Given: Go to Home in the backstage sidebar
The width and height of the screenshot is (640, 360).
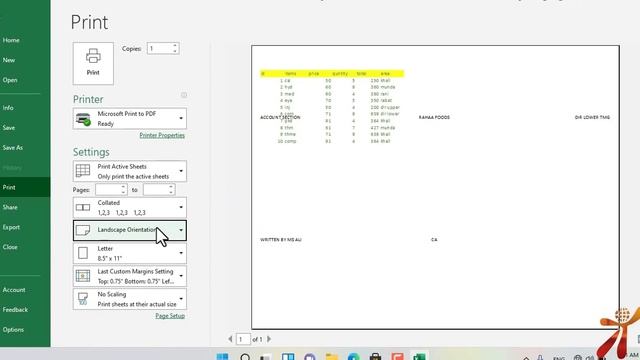Looking at the screenshot, I should [x=11, y=40].
